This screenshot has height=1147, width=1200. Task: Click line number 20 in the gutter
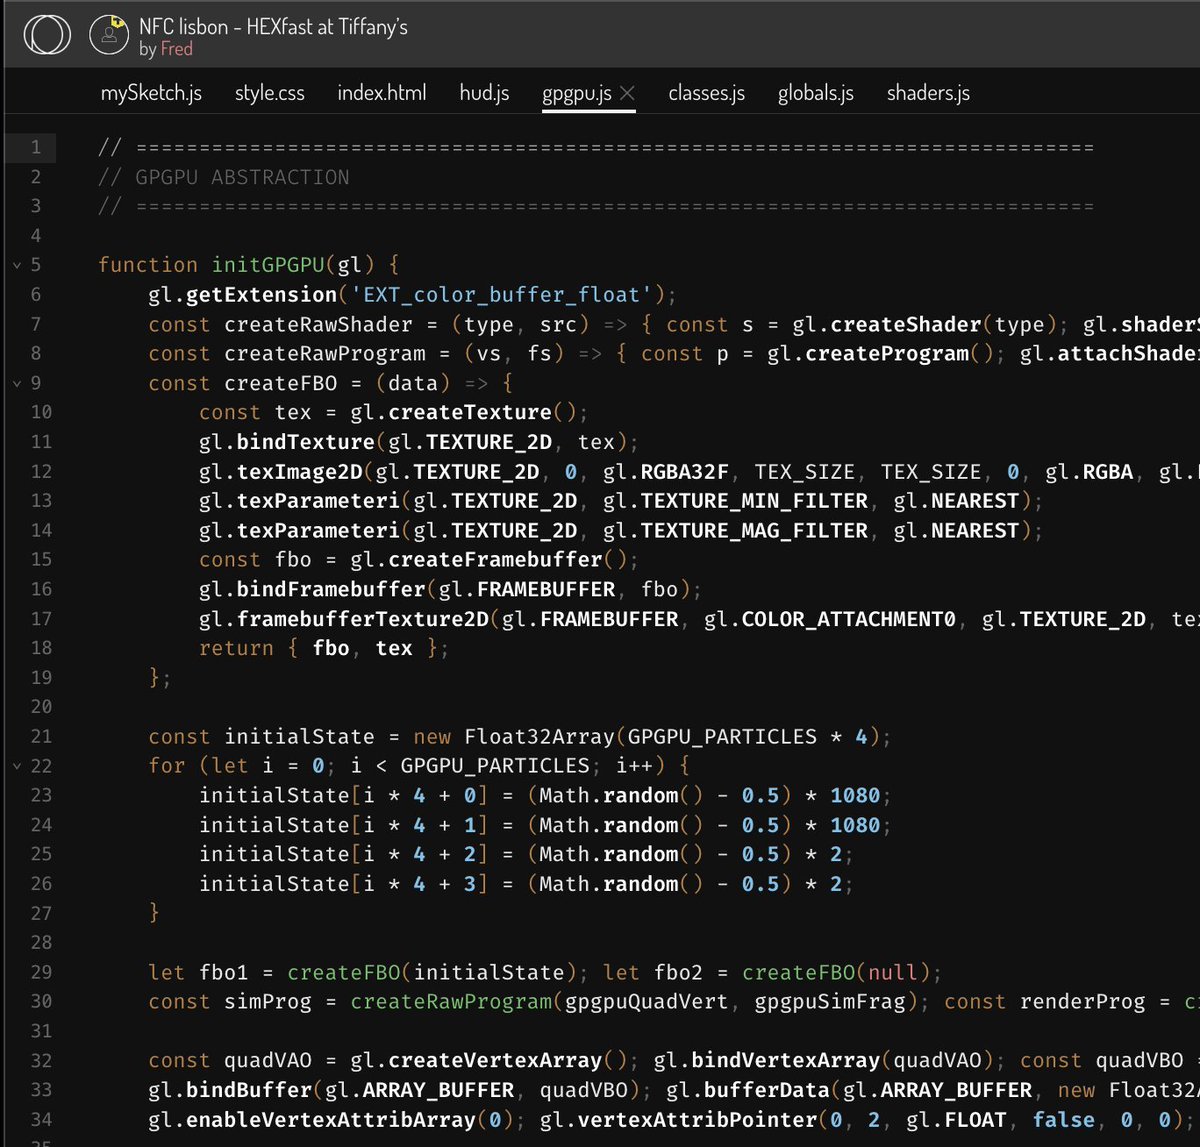(41, 707)
